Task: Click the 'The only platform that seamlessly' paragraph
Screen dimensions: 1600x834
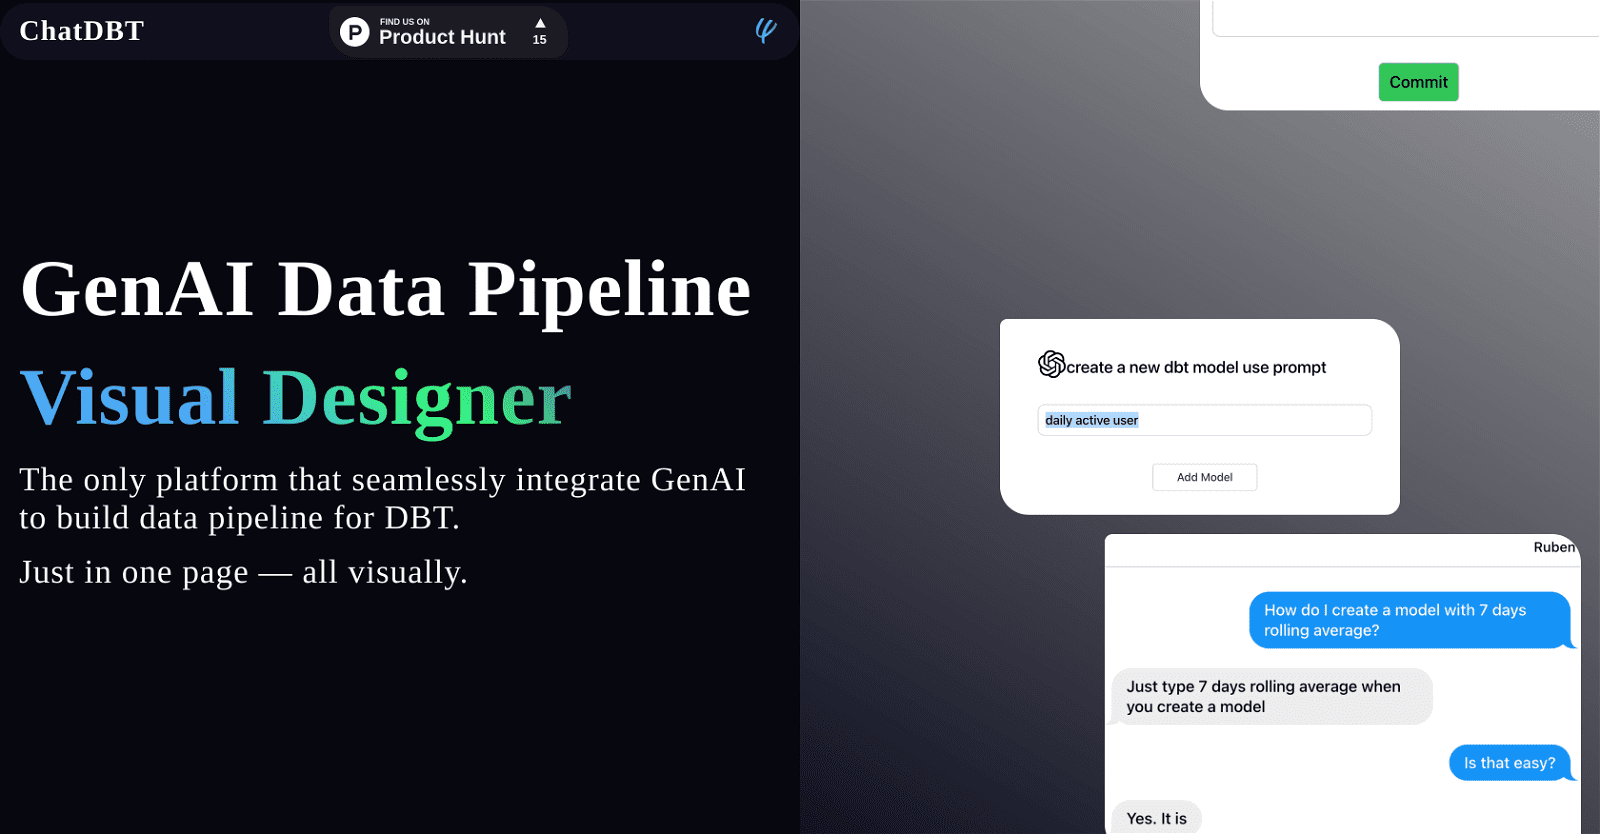Action: [x=382, y=498]
